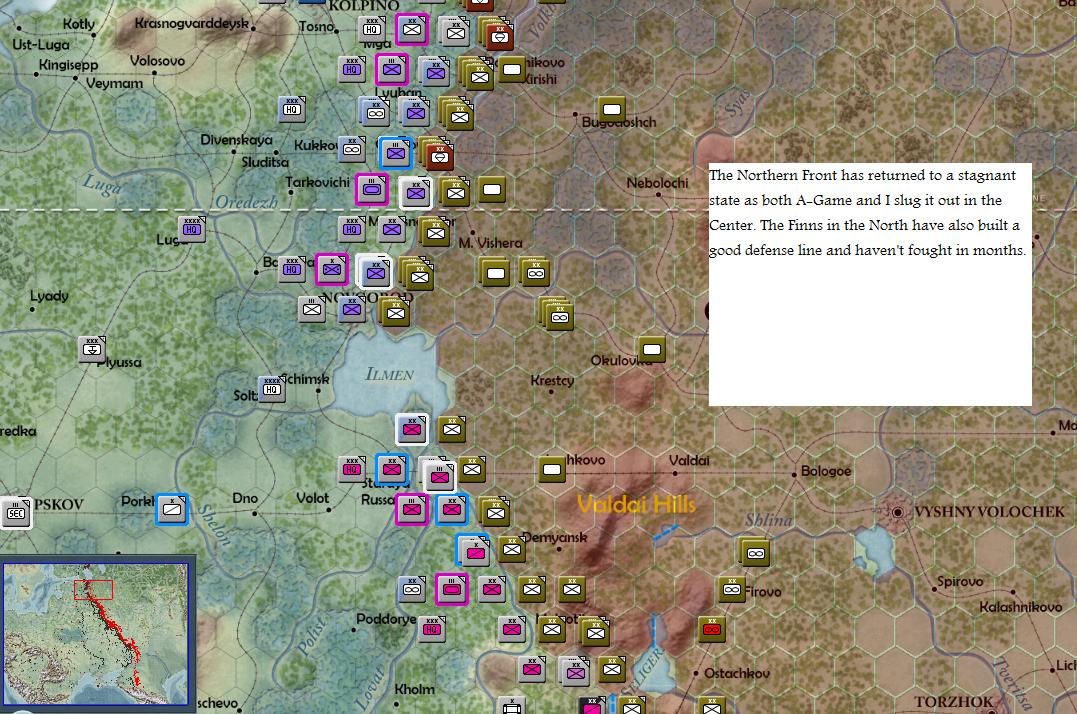Select the olive blank counter west of Valdai
The width and height of the screenshot is (1077, 714).
click(x=552, y=470)
